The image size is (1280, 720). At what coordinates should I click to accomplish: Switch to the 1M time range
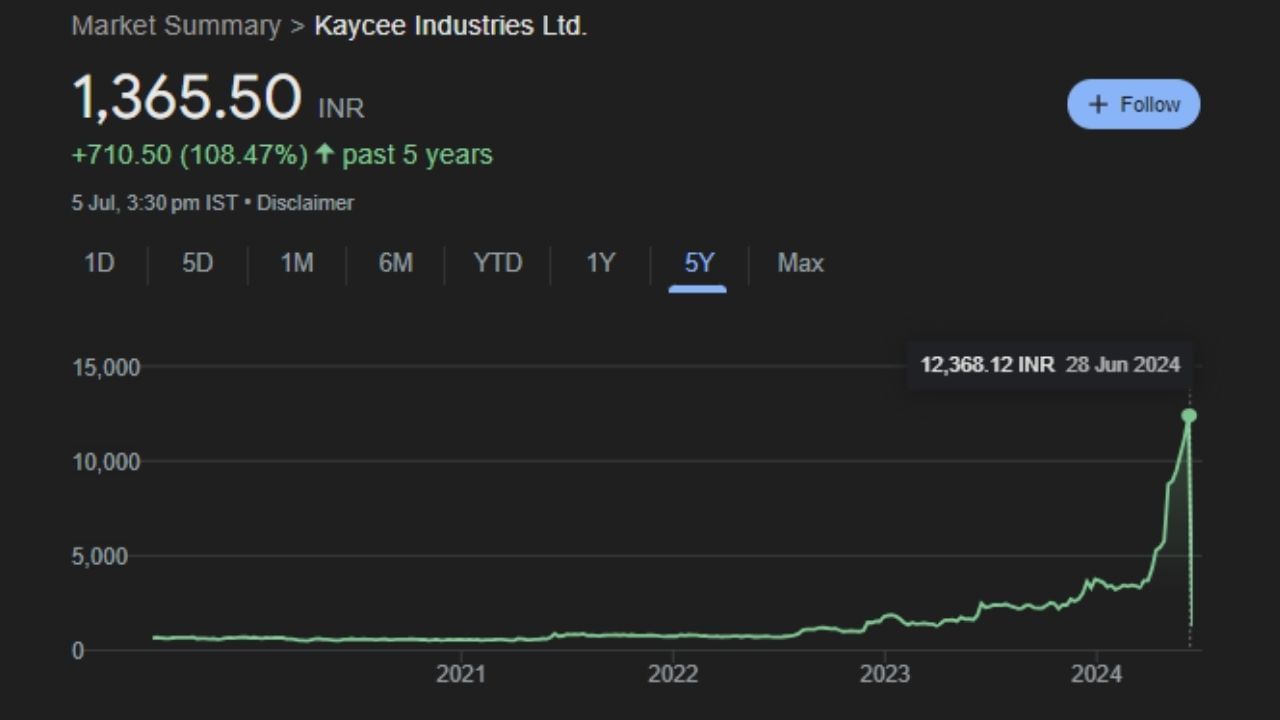click(297, 263)
